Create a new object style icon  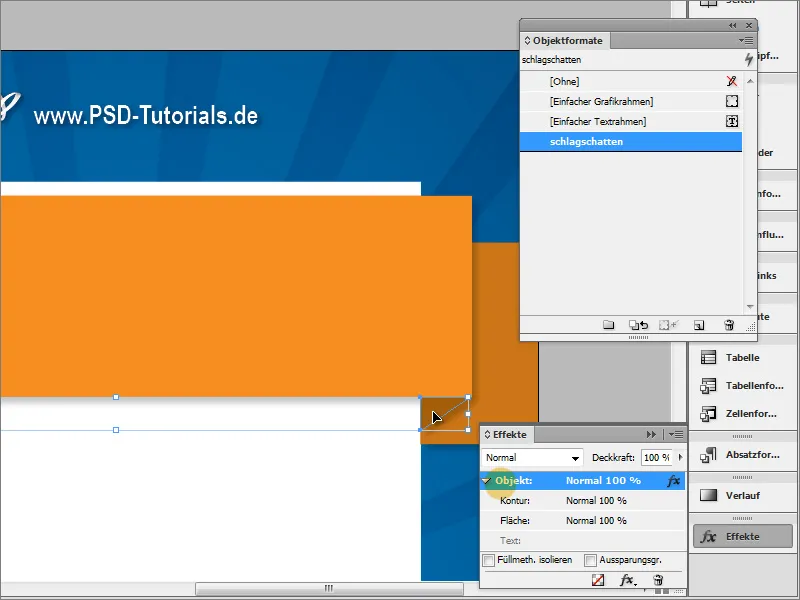tap(699, 325)
